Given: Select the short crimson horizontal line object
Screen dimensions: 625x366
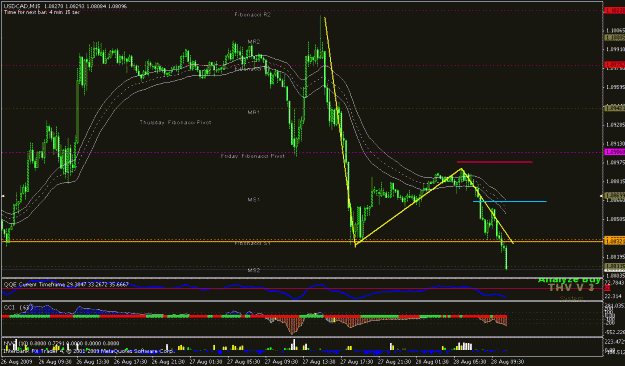Looking at the screenshot, I should [495, 162].
